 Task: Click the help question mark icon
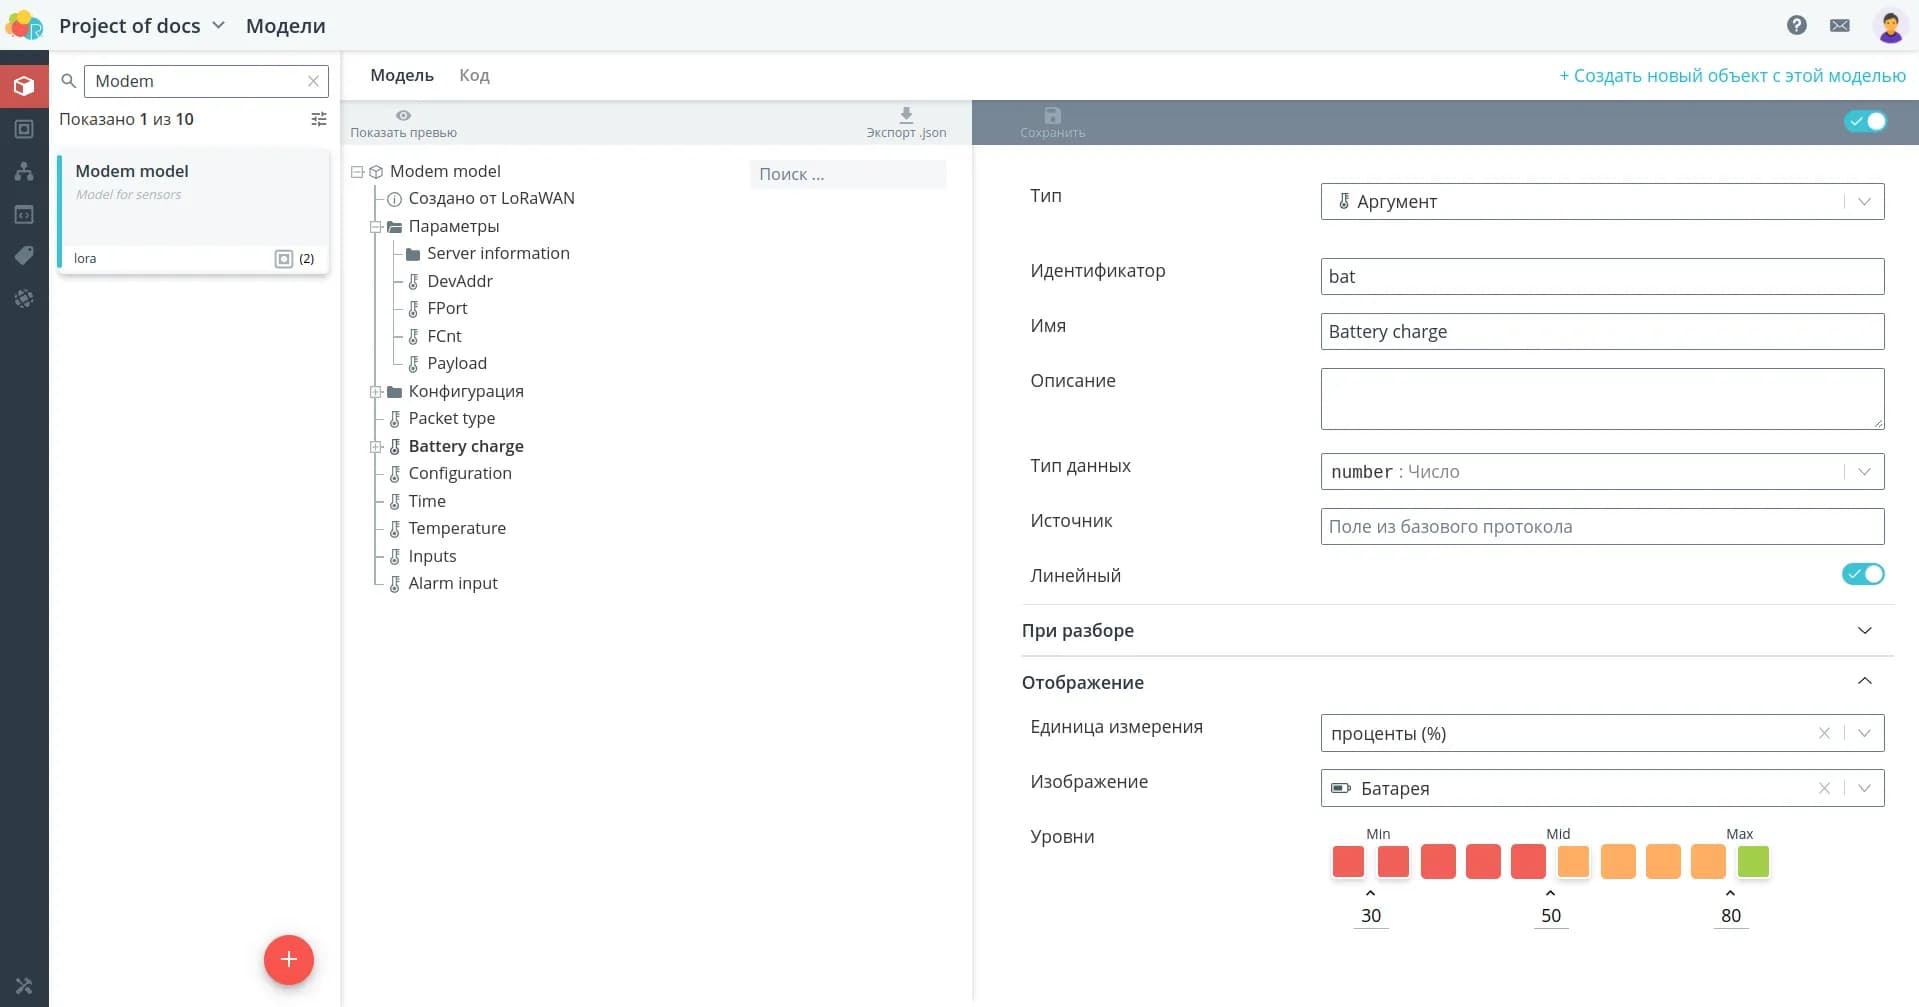[x=1796, y=25]
